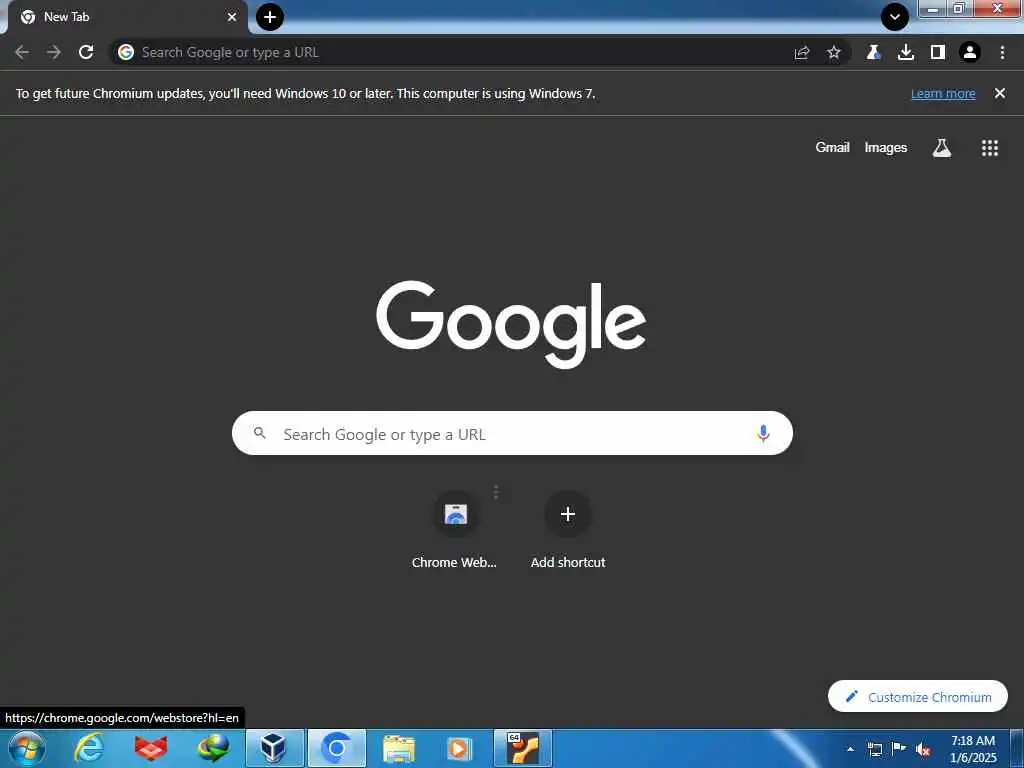1024x768 pixels.
Task: Open Customize Chromium button
Action: 918,696
